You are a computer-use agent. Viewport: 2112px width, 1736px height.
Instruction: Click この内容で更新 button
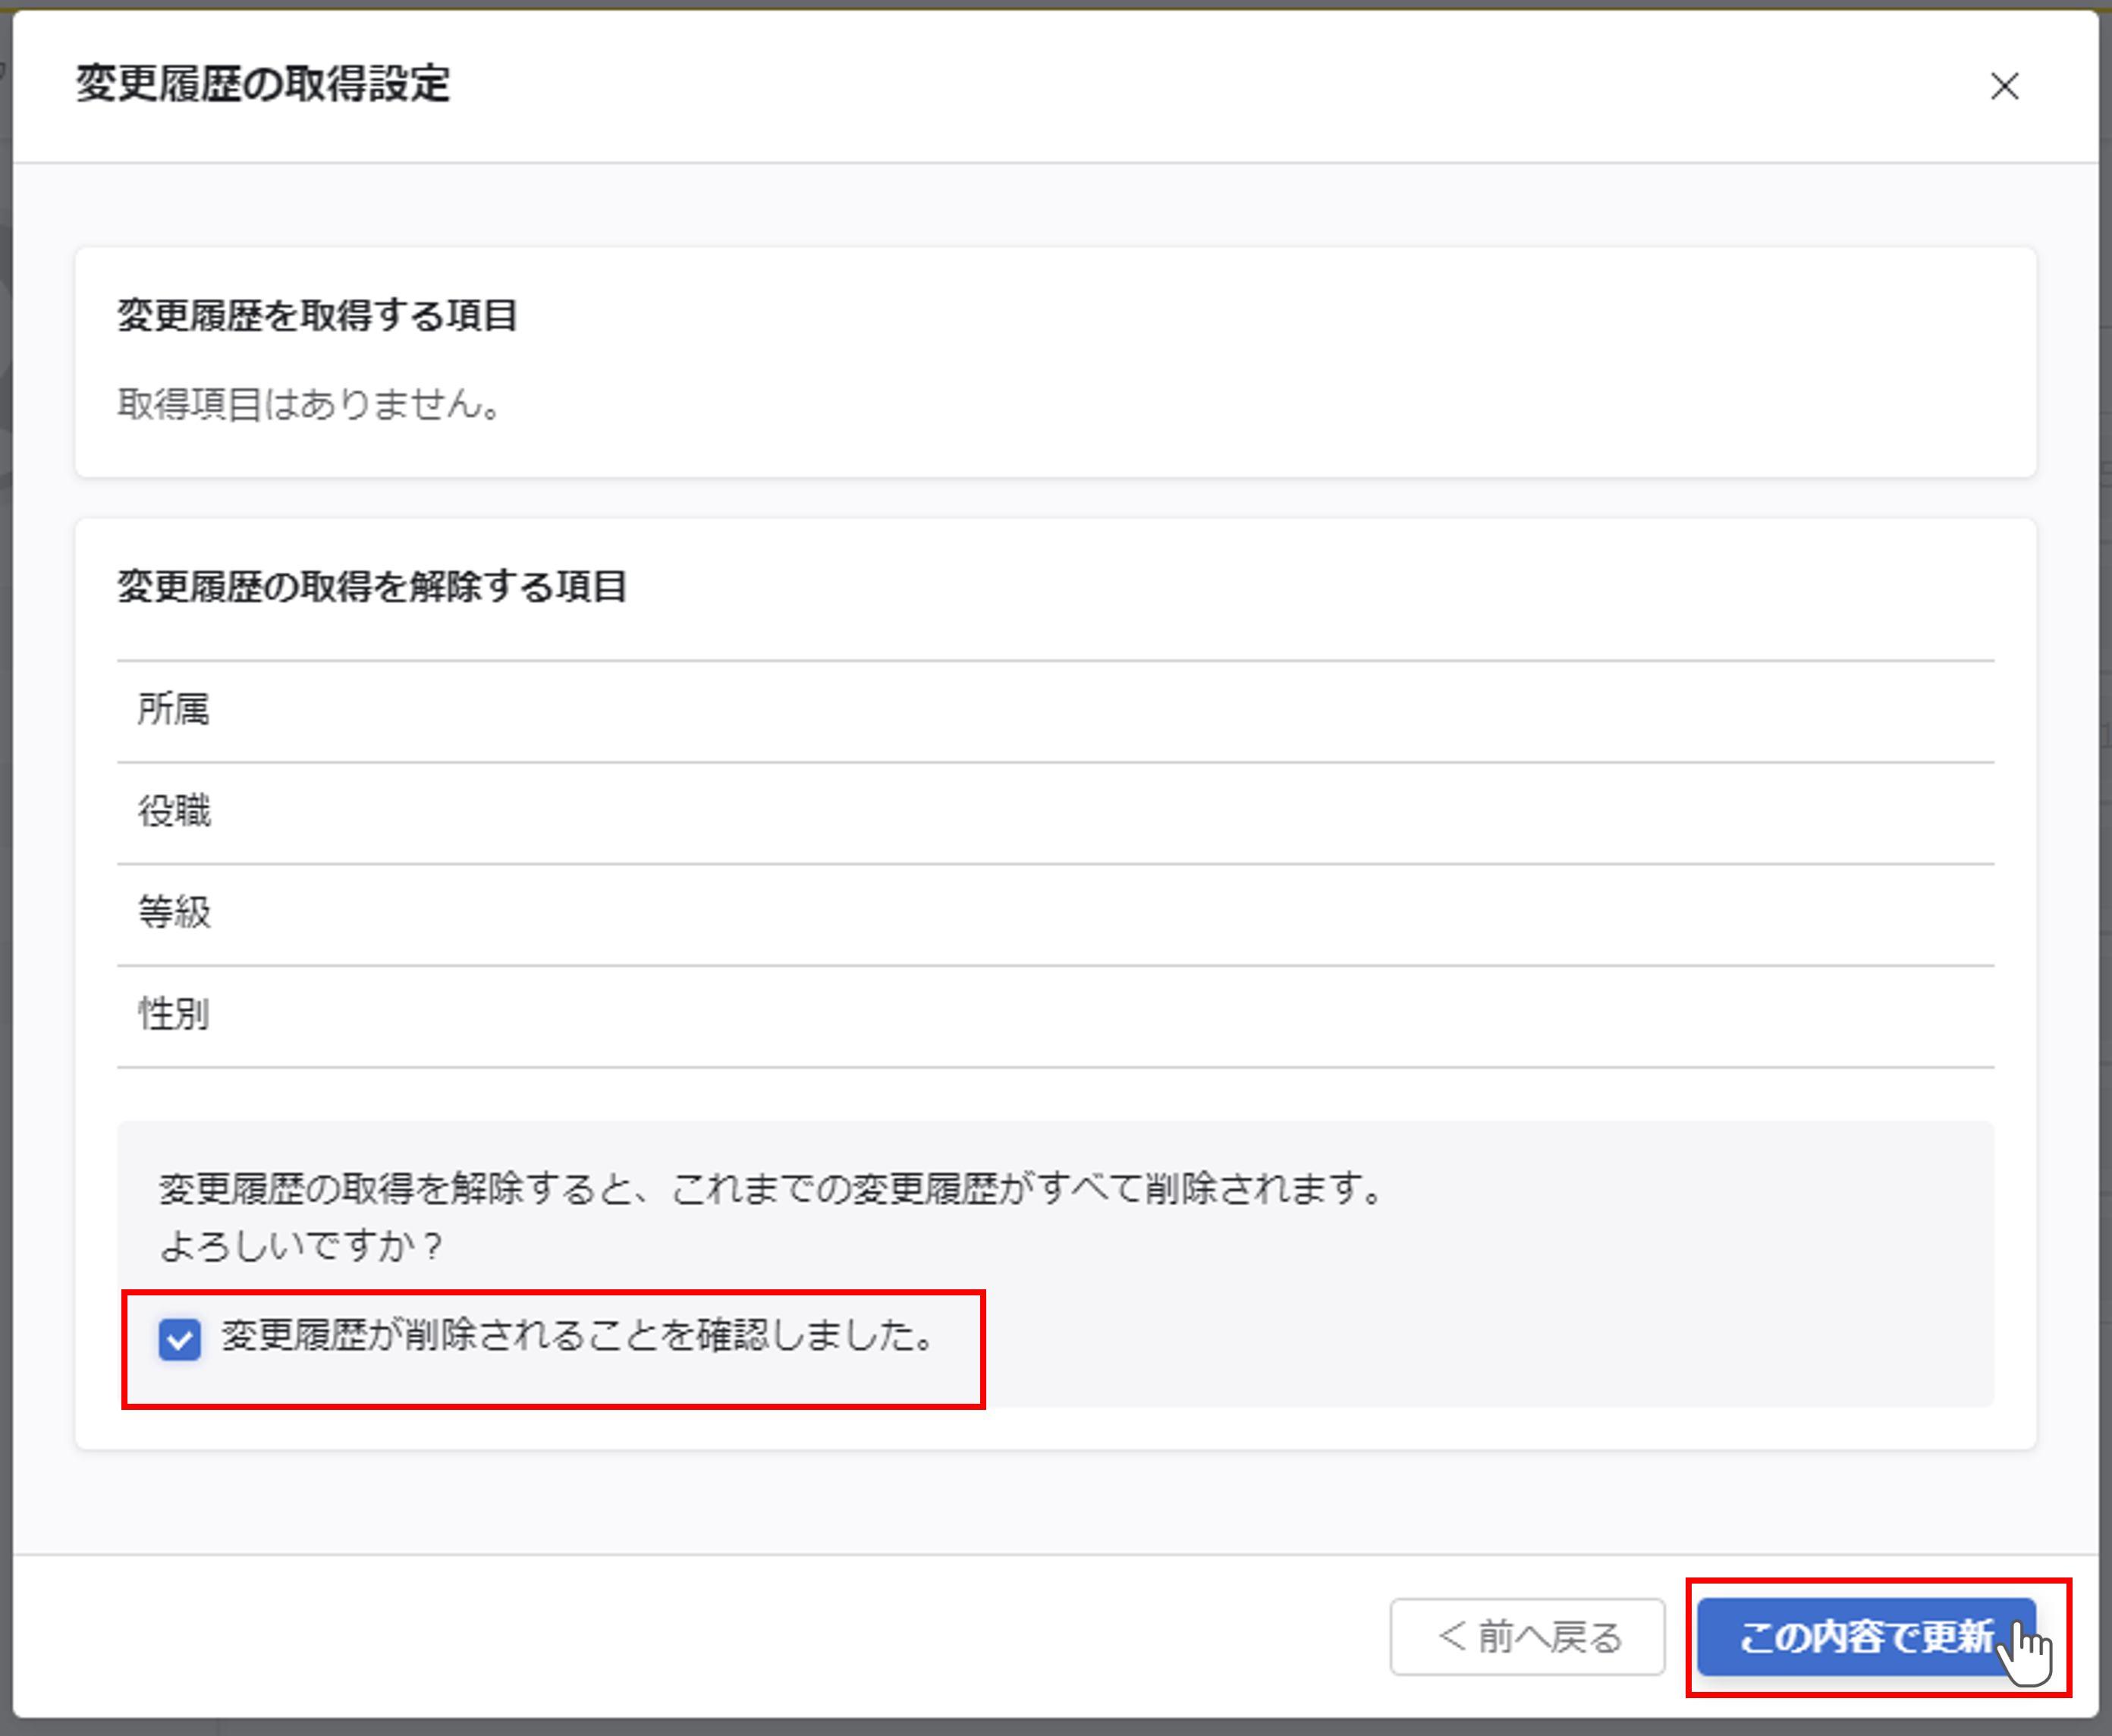coord(1866,1637)
